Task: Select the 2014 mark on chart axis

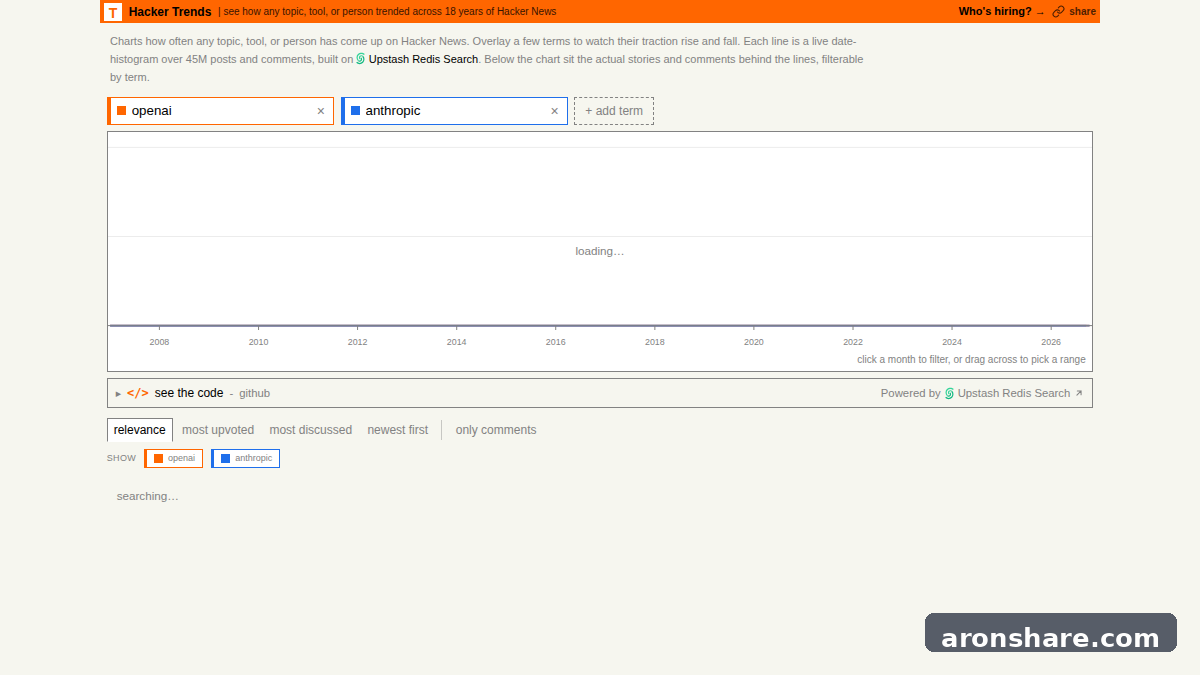Action: point(456,342)
